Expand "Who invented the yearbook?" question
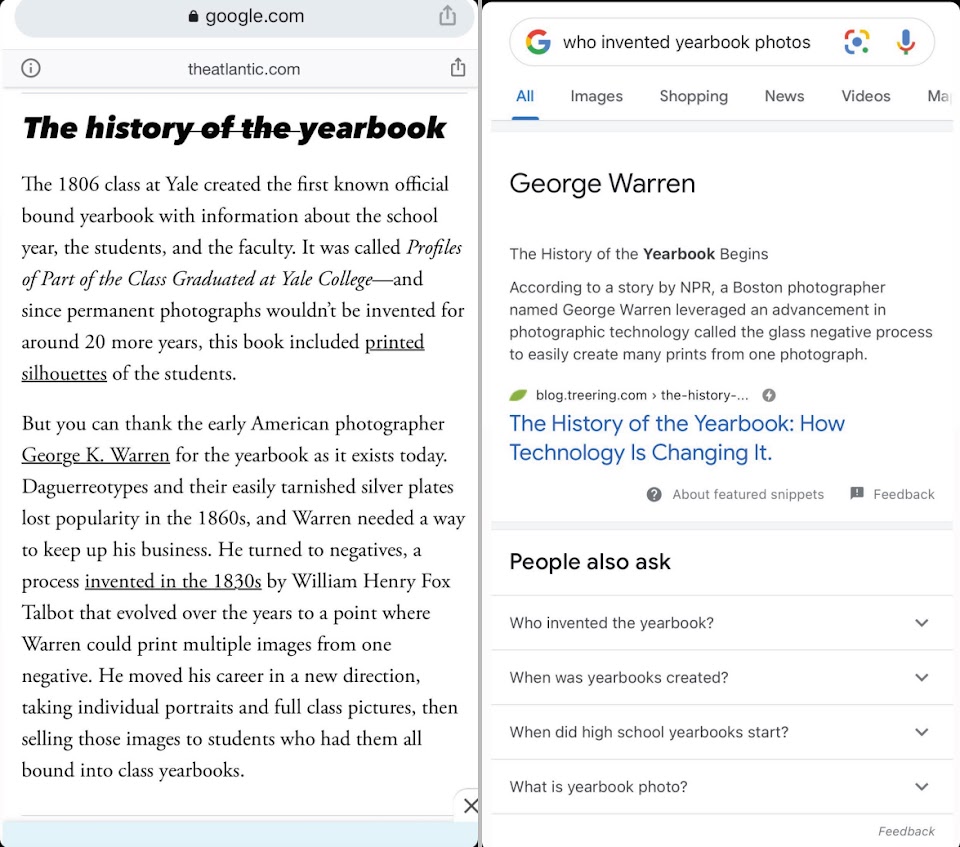Viewport: 960px width, 847px height. tap(722, 623)
